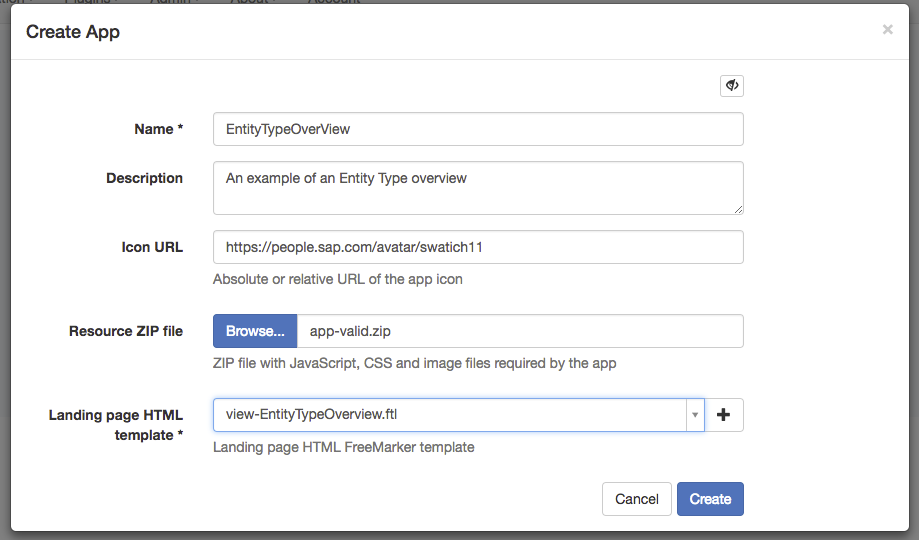Viewport: 919px width, 540px height.
Task: Click the Browse... button
Action: click(x=255, y=331)
